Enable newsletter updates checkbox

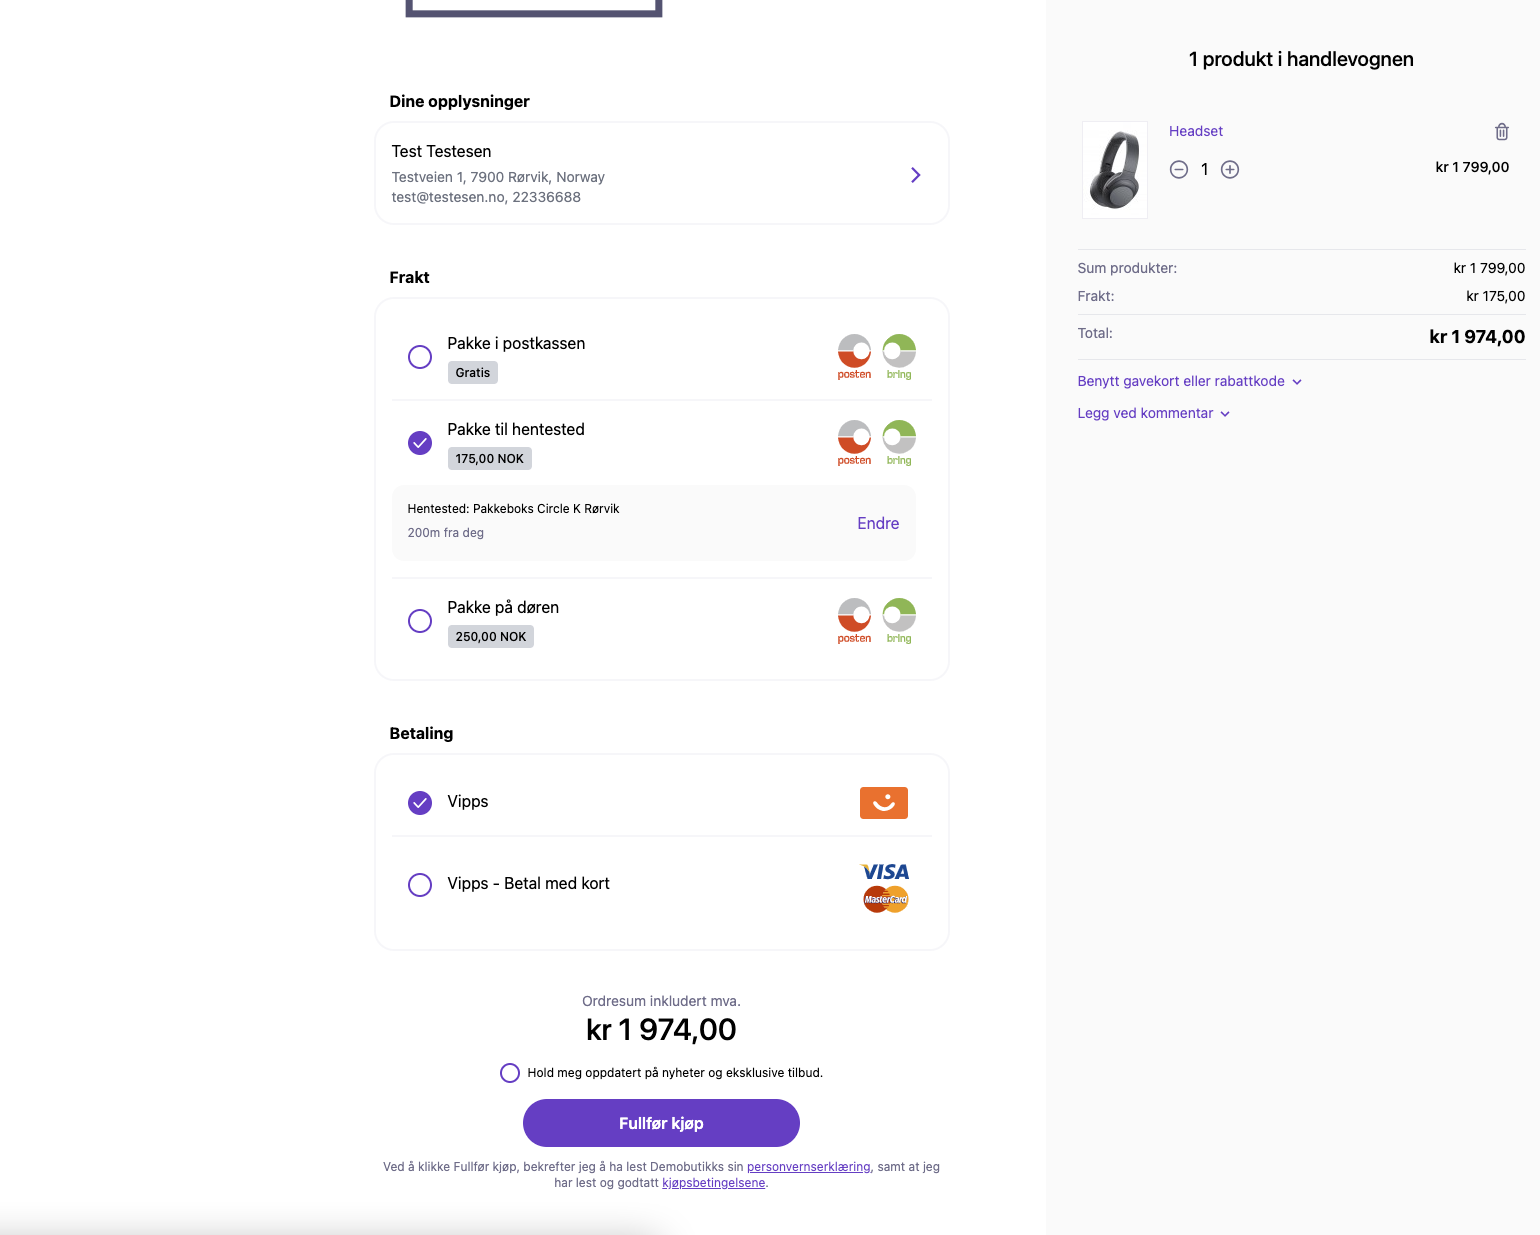[510, 1073]
